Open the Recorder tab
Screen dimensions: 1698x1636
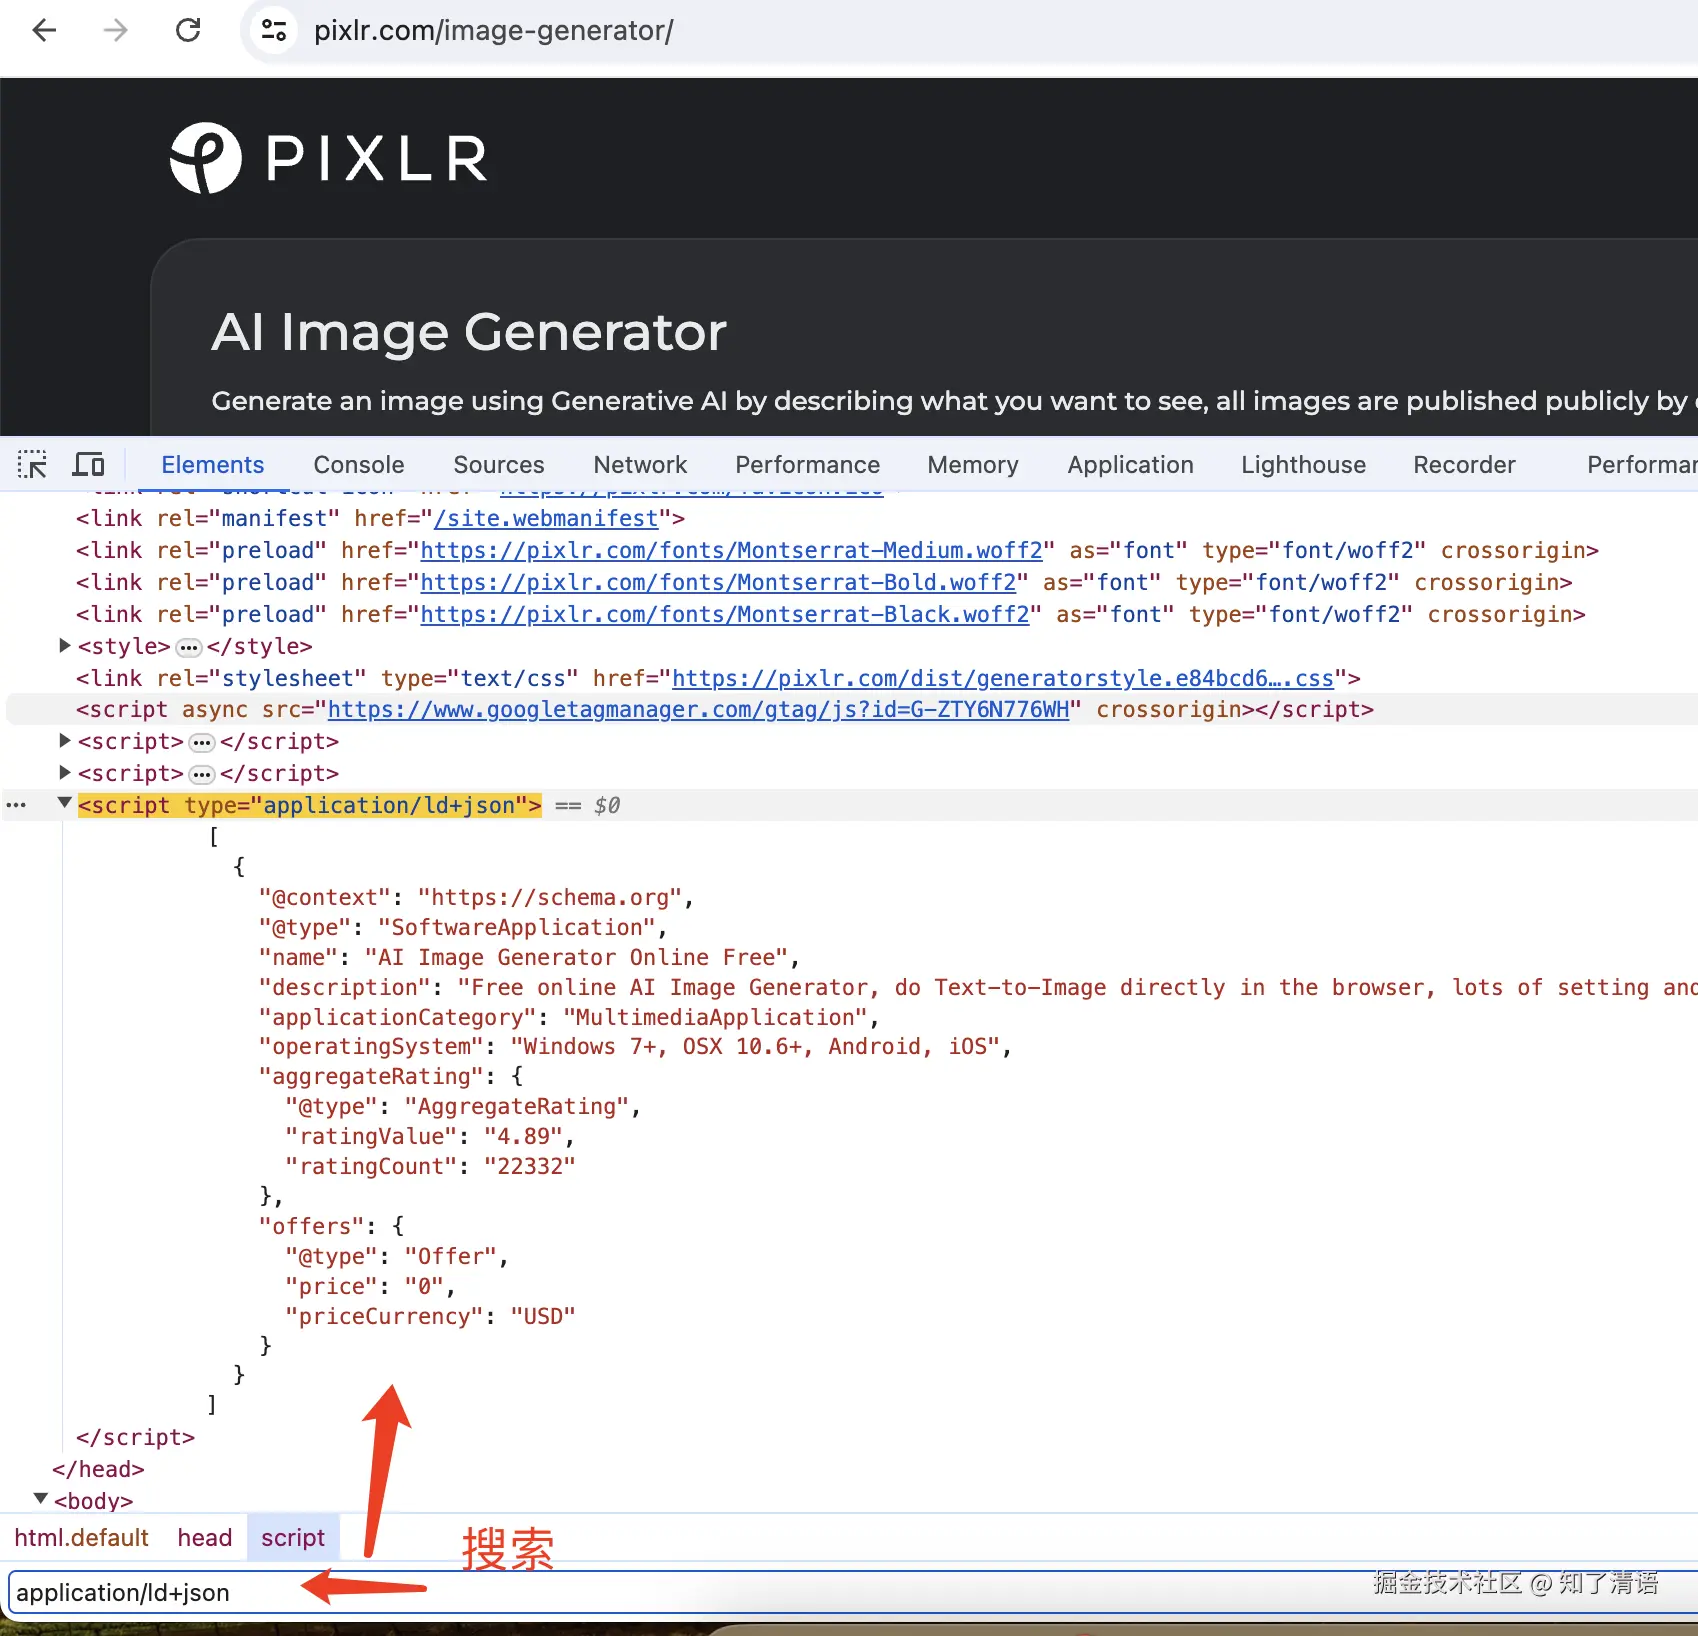point(1464,465)
